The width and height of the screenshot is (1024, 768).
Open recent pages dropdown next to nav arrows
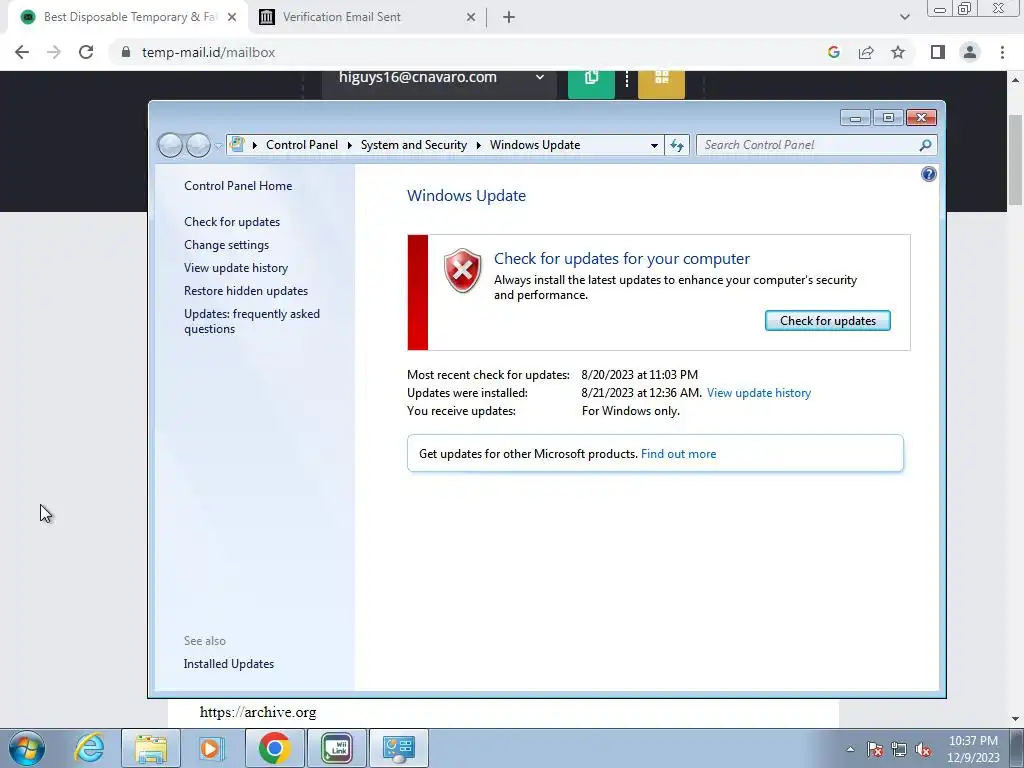(218, 146)
